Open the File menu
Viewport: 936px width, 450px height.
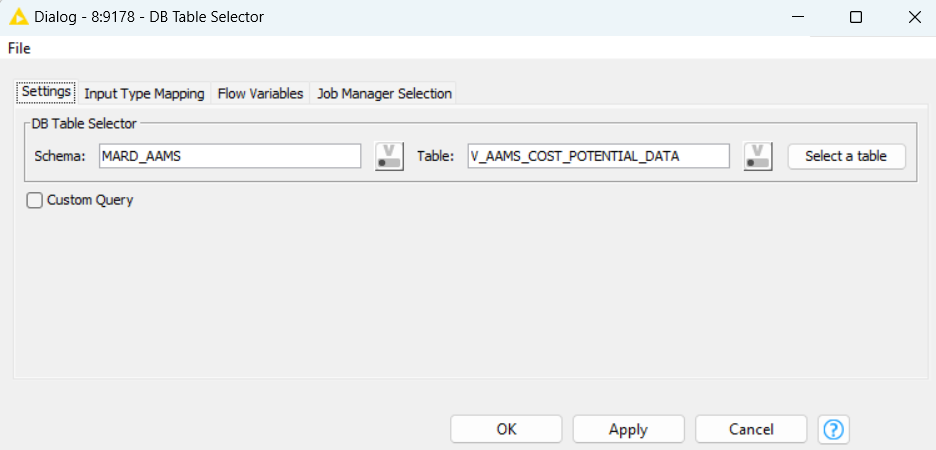tap(19, 48)
